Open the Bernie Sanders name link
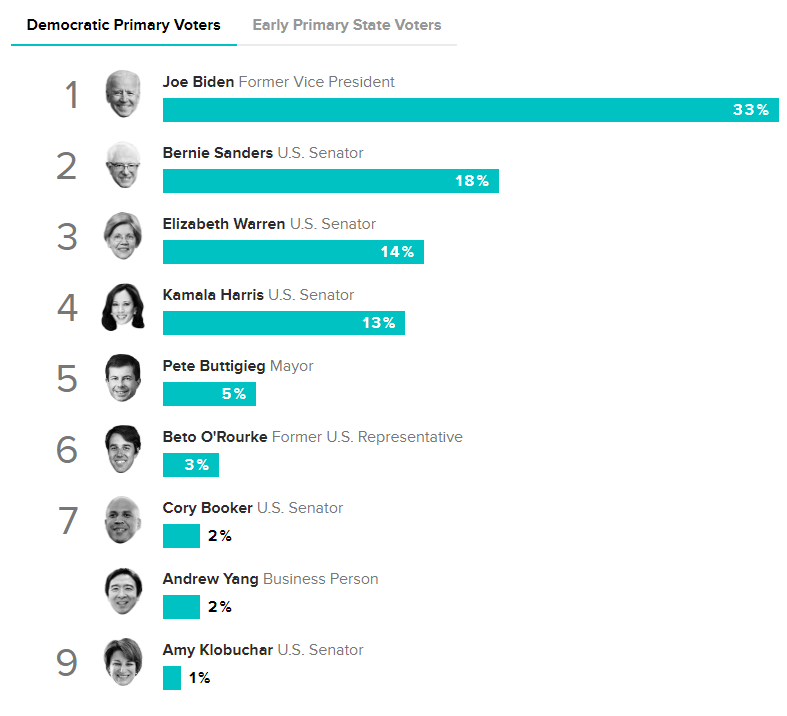 pos(217,153)
